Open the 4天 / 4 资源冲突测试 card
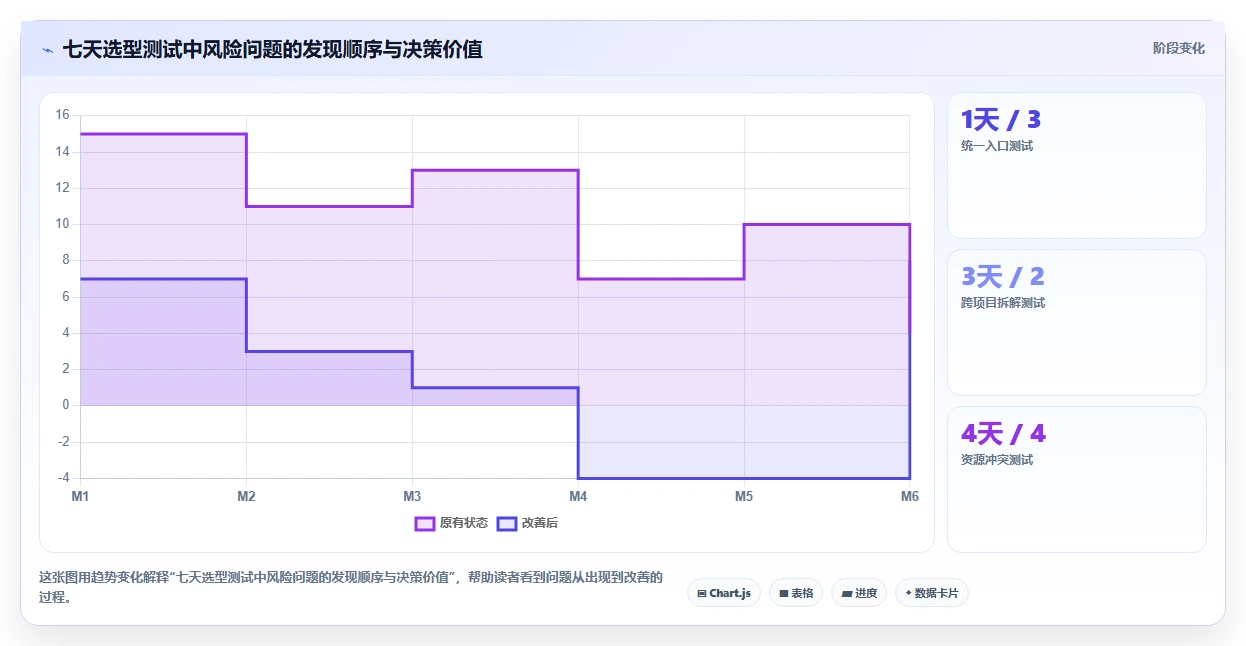Image resolution: width=1246 pixels, height=646 pixels. click(x=1077, y=479)
